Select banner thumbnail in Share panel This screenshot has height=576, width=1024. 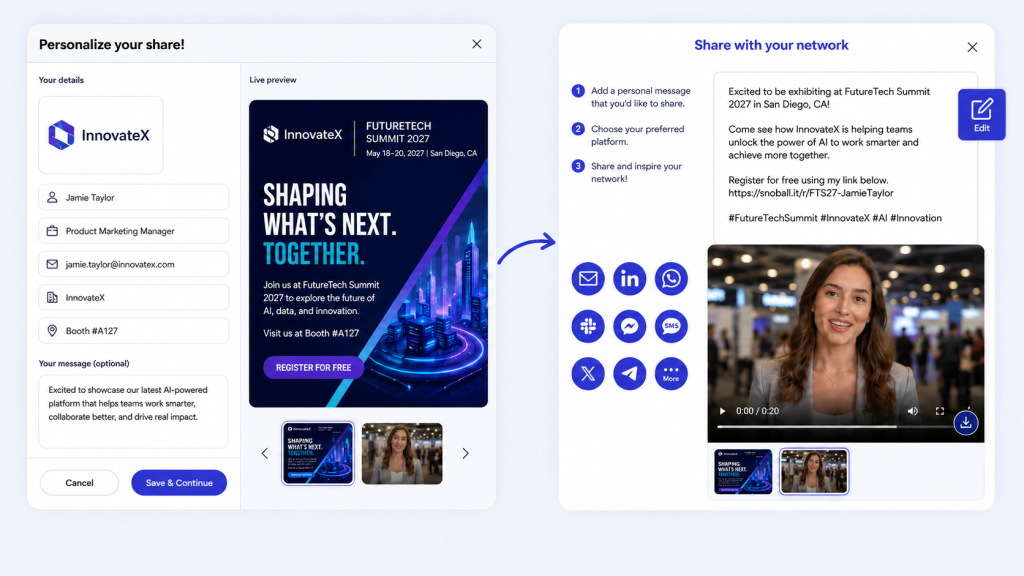click(x=743, y=472)
